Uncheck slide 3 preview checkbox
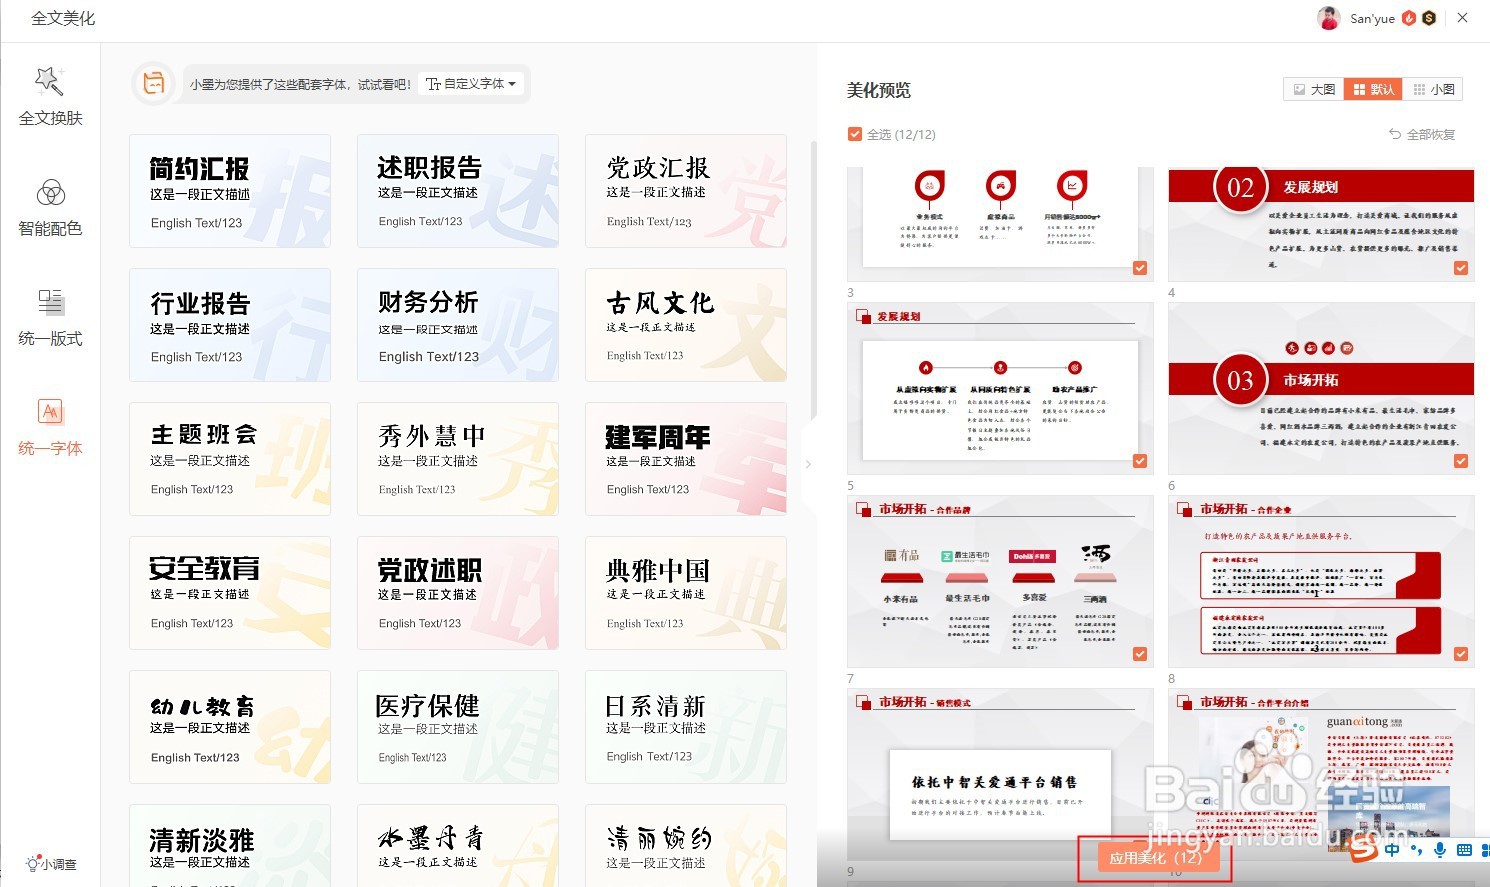 coord(1140,268)
